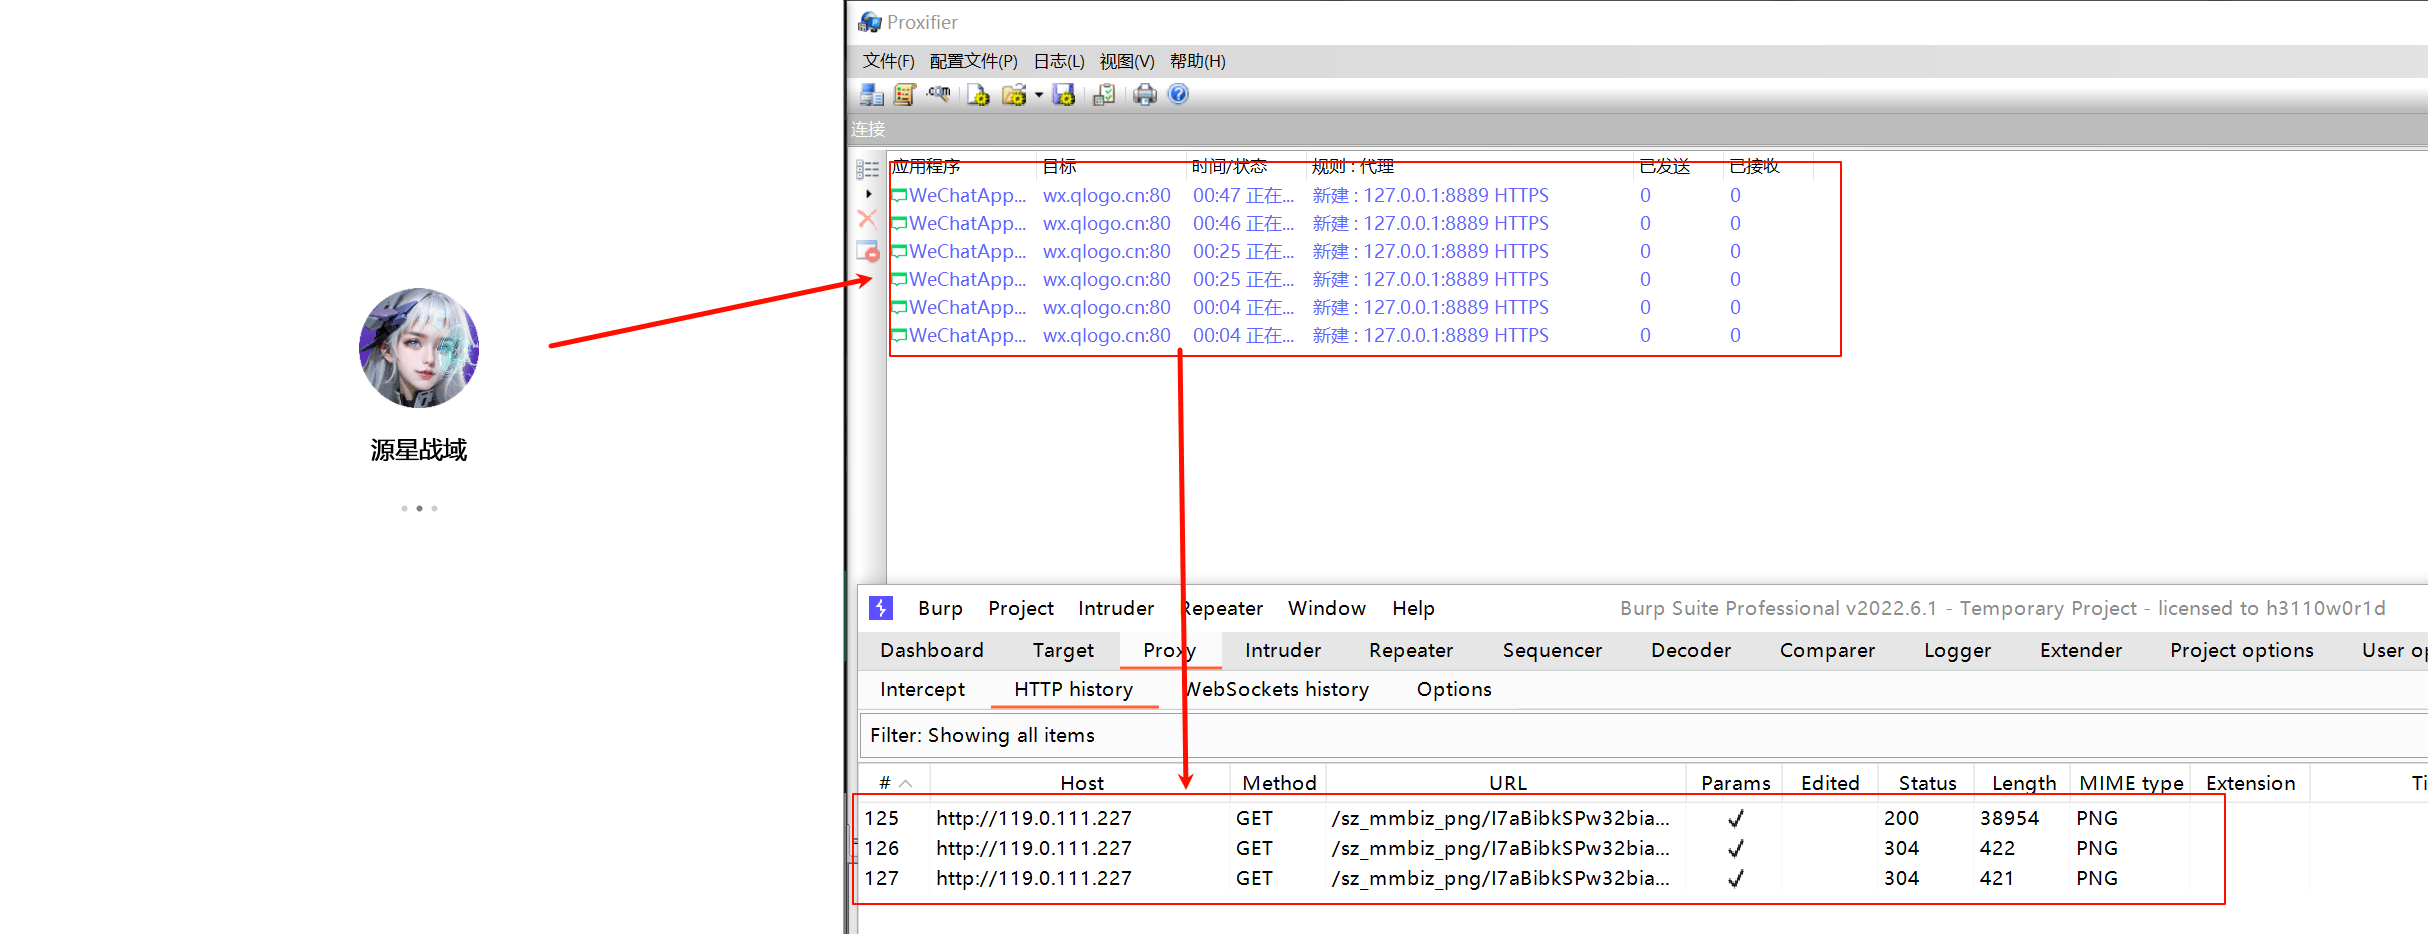Screen dimensions: 2428x934
Task: Switch to the Intercept sub-tab
Action: 922,689
